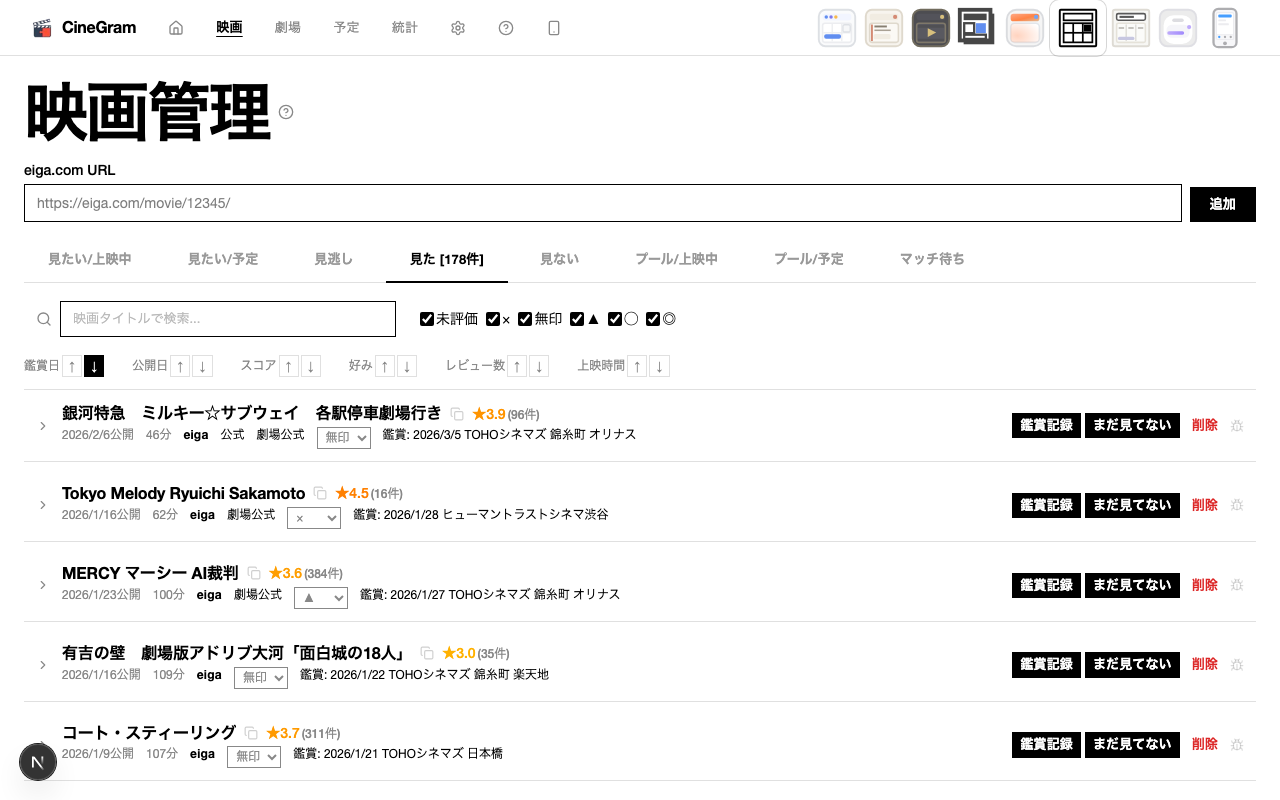The width and height of the screenshot is (1280, 800).
Task: Expand the 銀河特急 movie row chevron
Action: pyautogui.click(x=43, y=426)
